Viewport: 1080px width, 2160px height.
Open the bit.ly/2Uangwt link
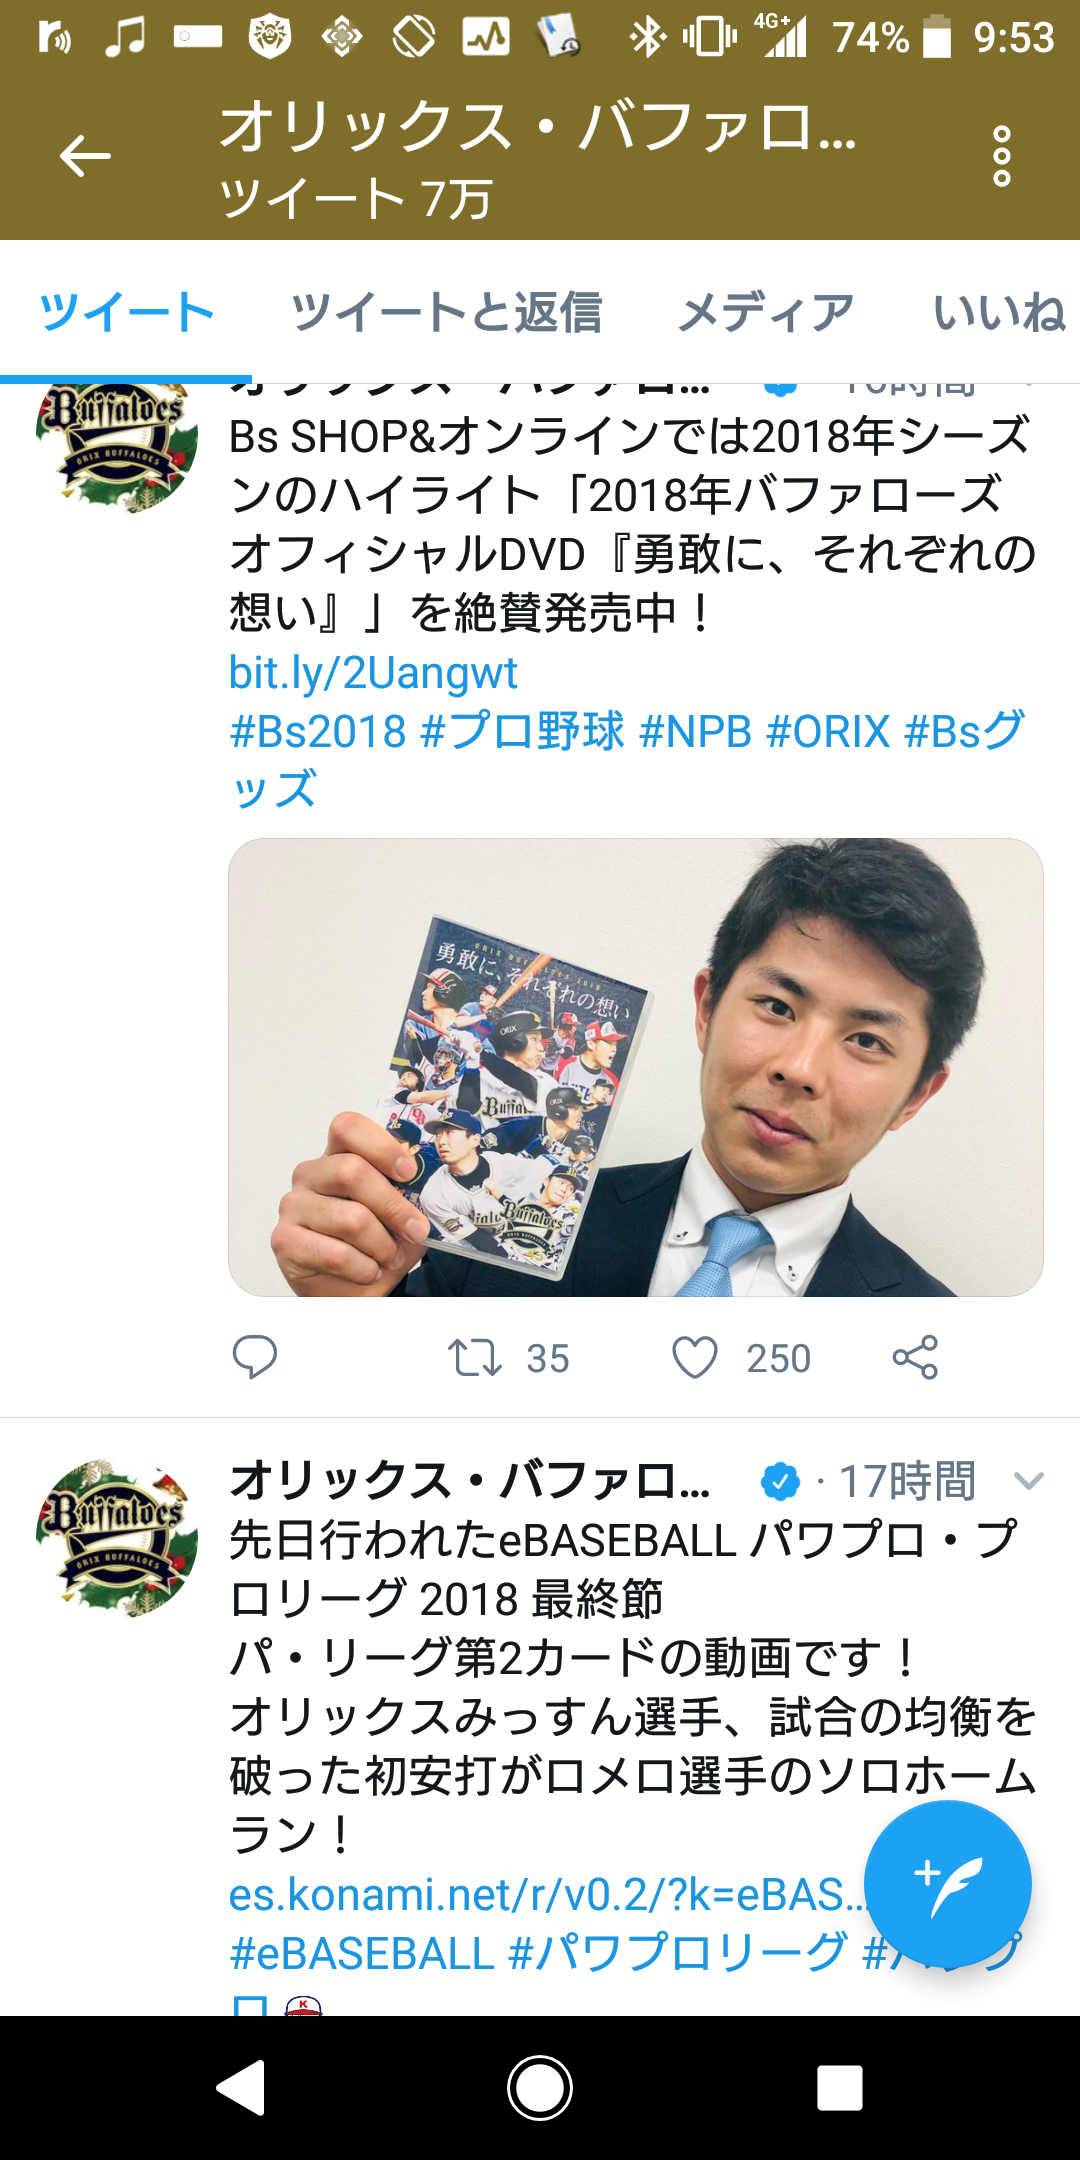click(373, 673)
